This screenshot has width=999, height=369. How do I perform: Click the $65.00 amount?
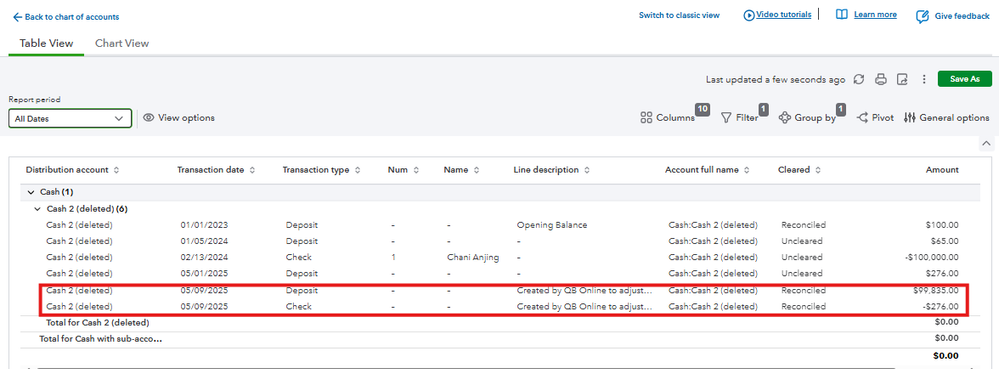(x=945, y=242)
